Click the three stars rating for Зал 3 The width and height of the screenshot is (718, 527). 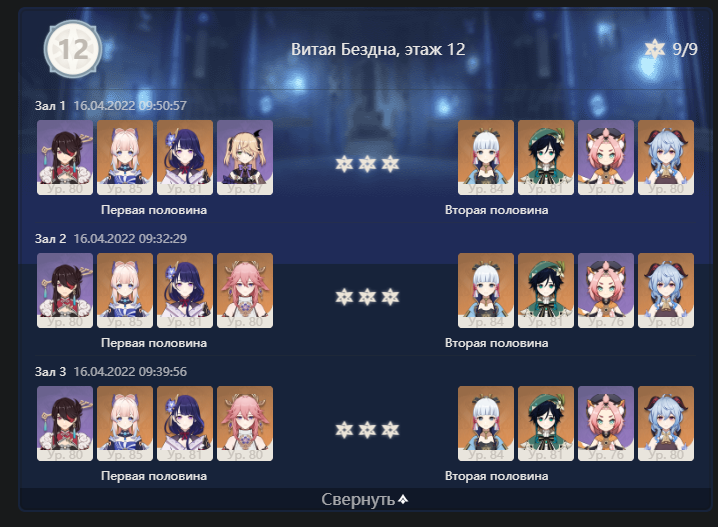point(367,429)
